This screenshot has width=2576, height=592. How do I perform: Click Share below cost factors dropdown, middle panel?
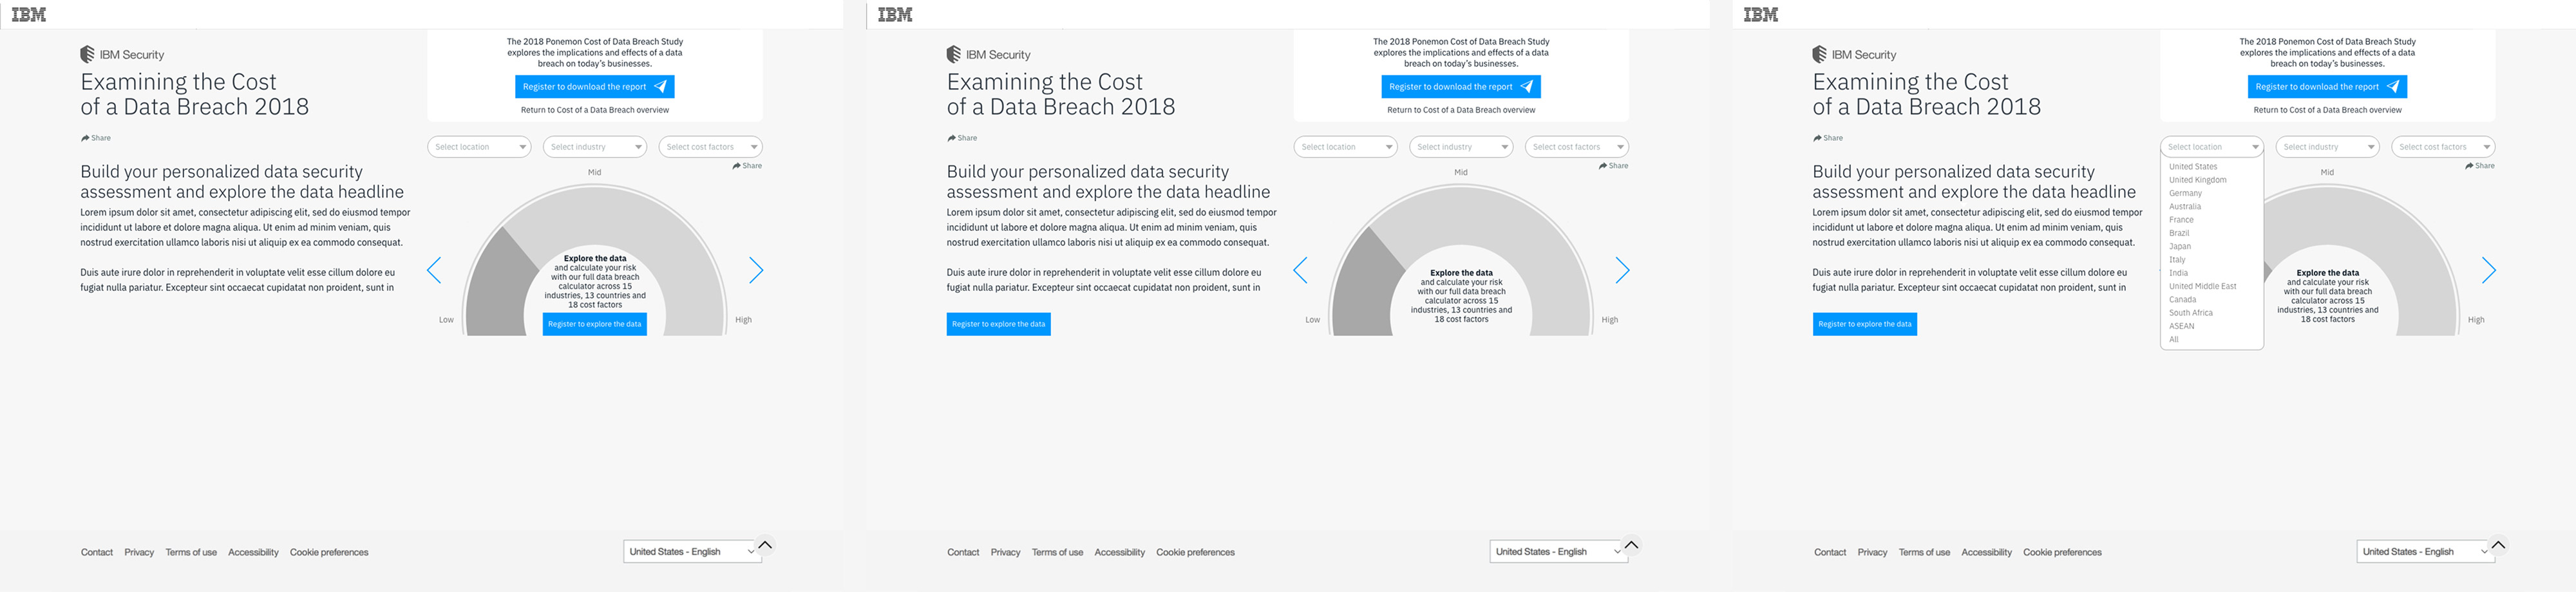point(1613,166)
